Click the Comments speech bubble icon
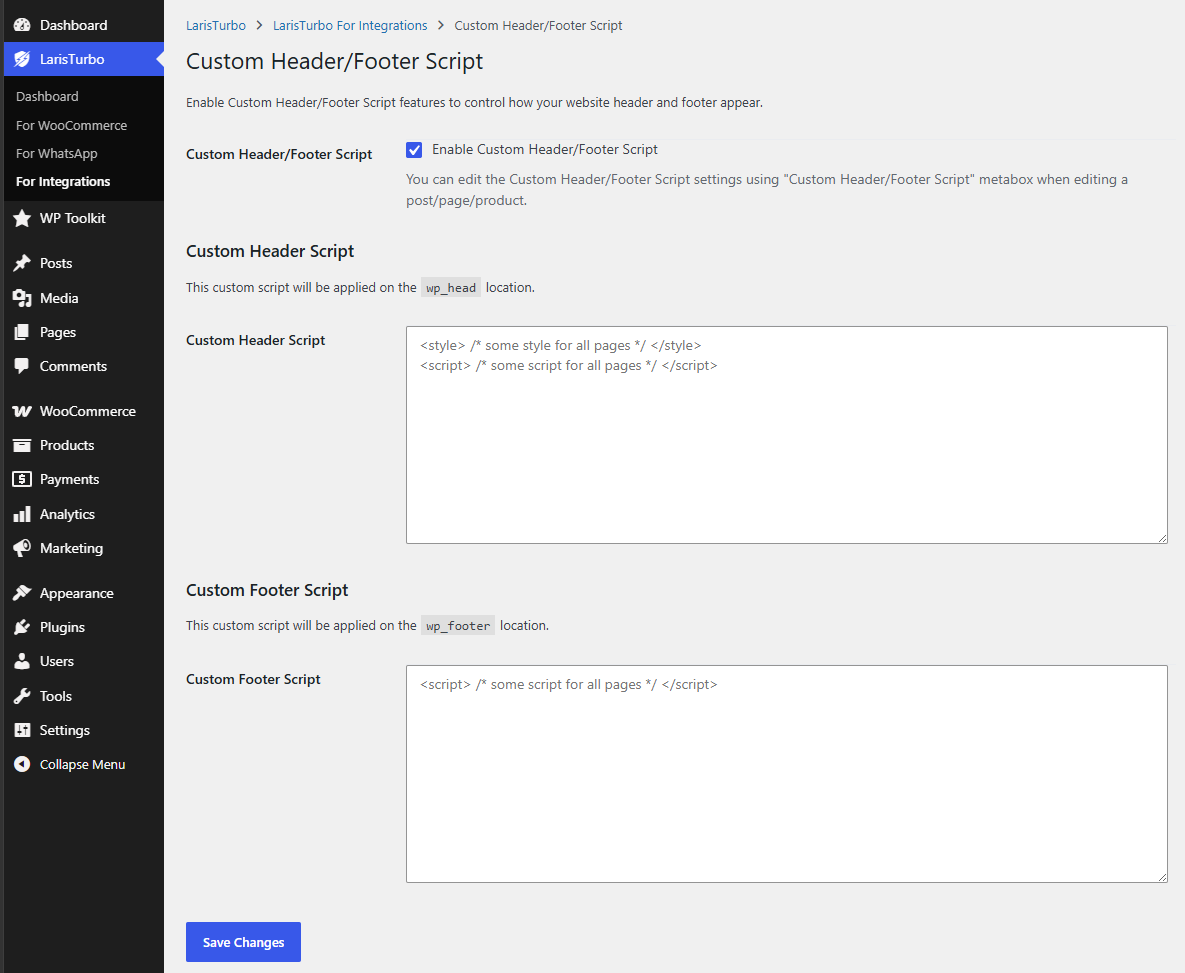This screenshot has width=1185, height=973. [22, 366]
